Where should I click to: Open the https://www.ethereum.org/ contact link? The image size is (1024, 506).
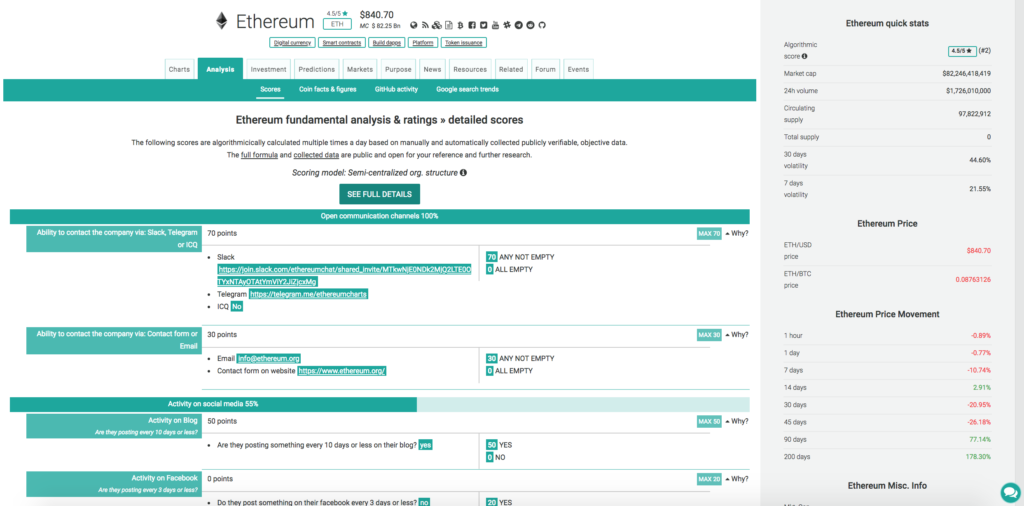click(x=342, y=371)
